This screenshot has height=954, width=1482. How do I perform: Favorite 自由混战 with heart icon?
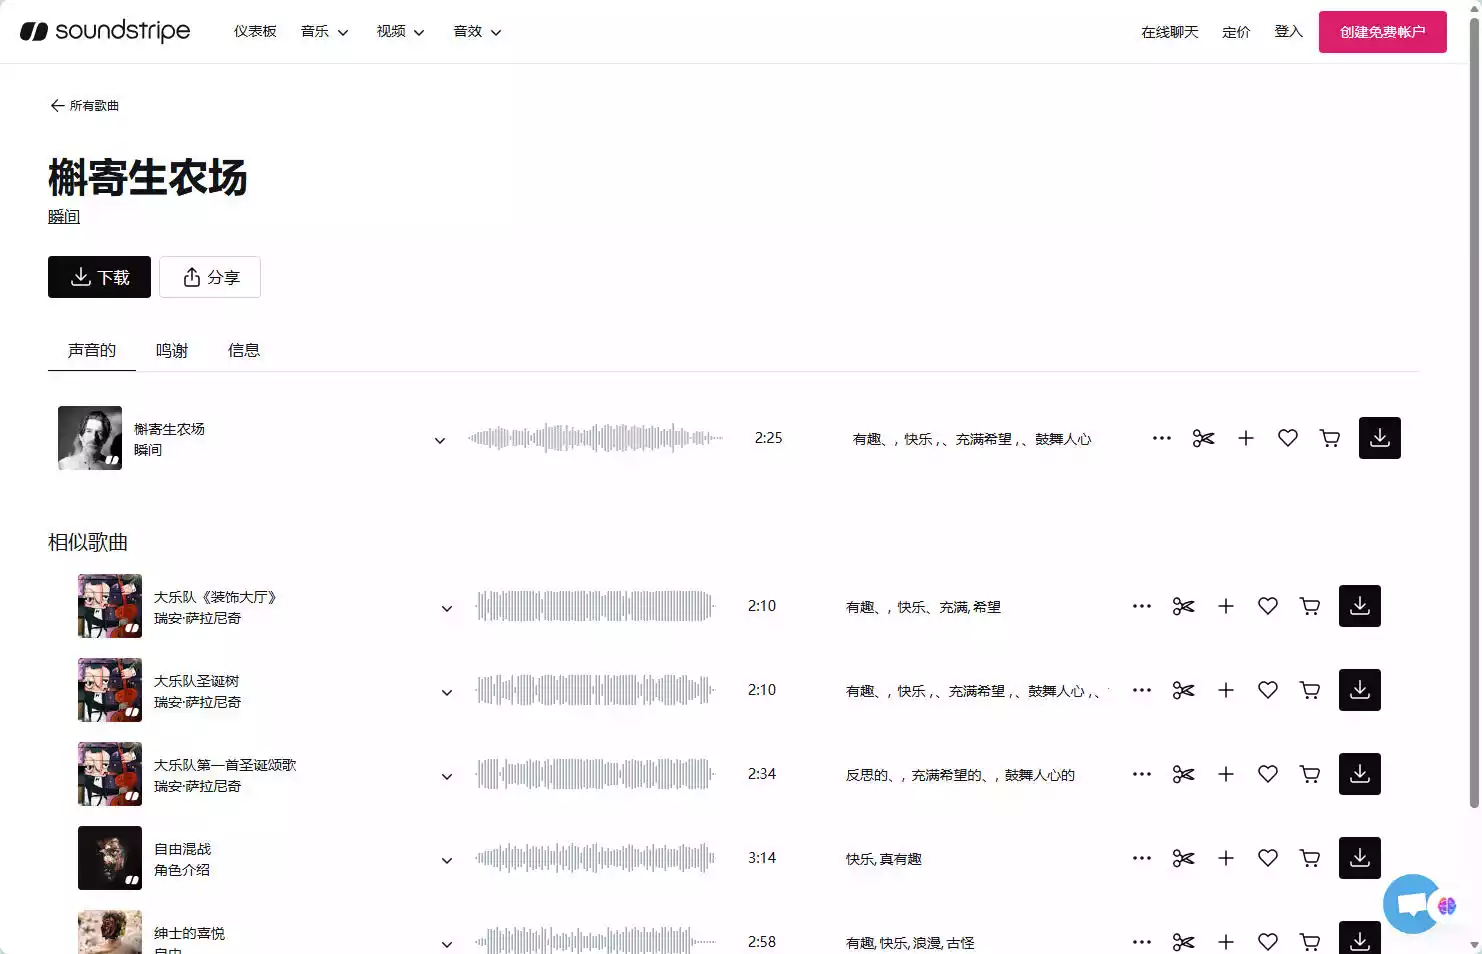tap(1268, 858)
